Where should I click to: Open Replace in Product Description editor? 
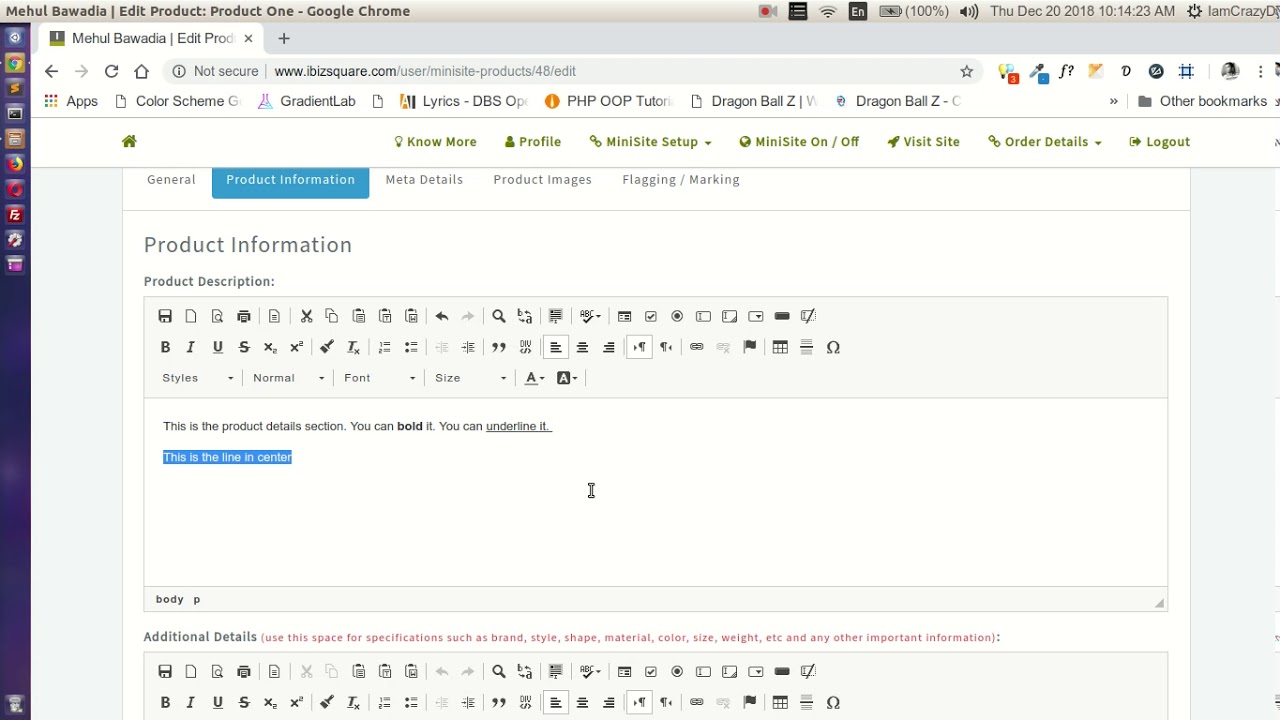[x=525, y=316]
